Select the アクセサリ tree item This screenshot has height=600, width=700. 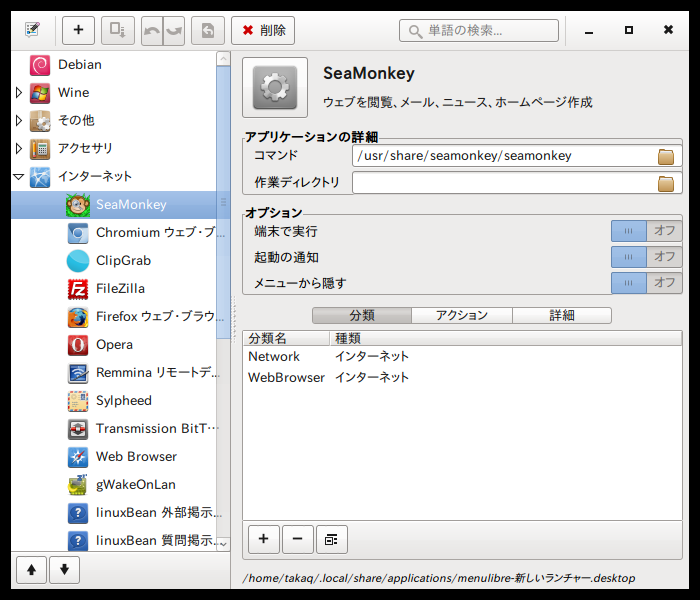point(114,148)
